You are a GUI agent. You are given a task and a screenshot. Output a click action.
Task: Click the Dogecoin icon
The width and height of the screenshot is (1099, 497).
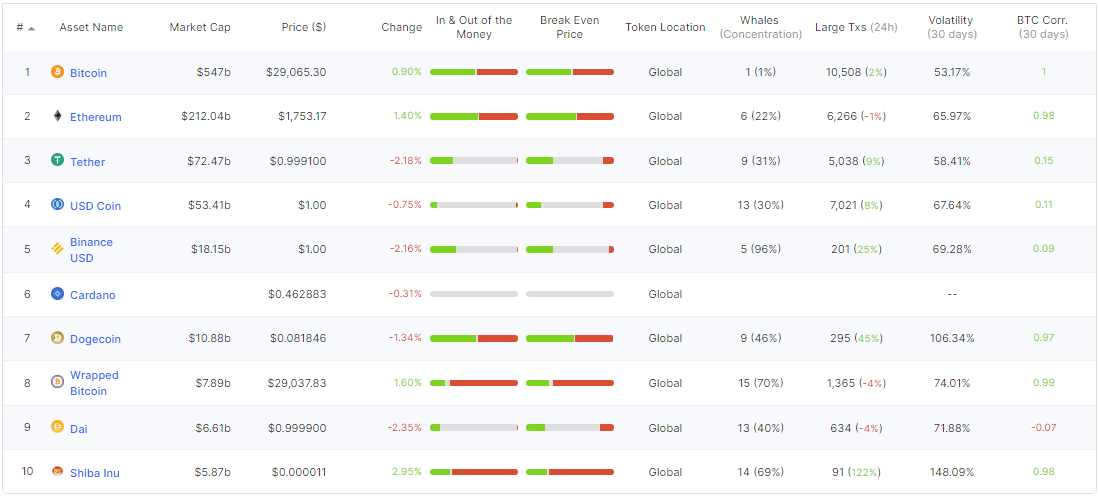click(x=57, y=339)
